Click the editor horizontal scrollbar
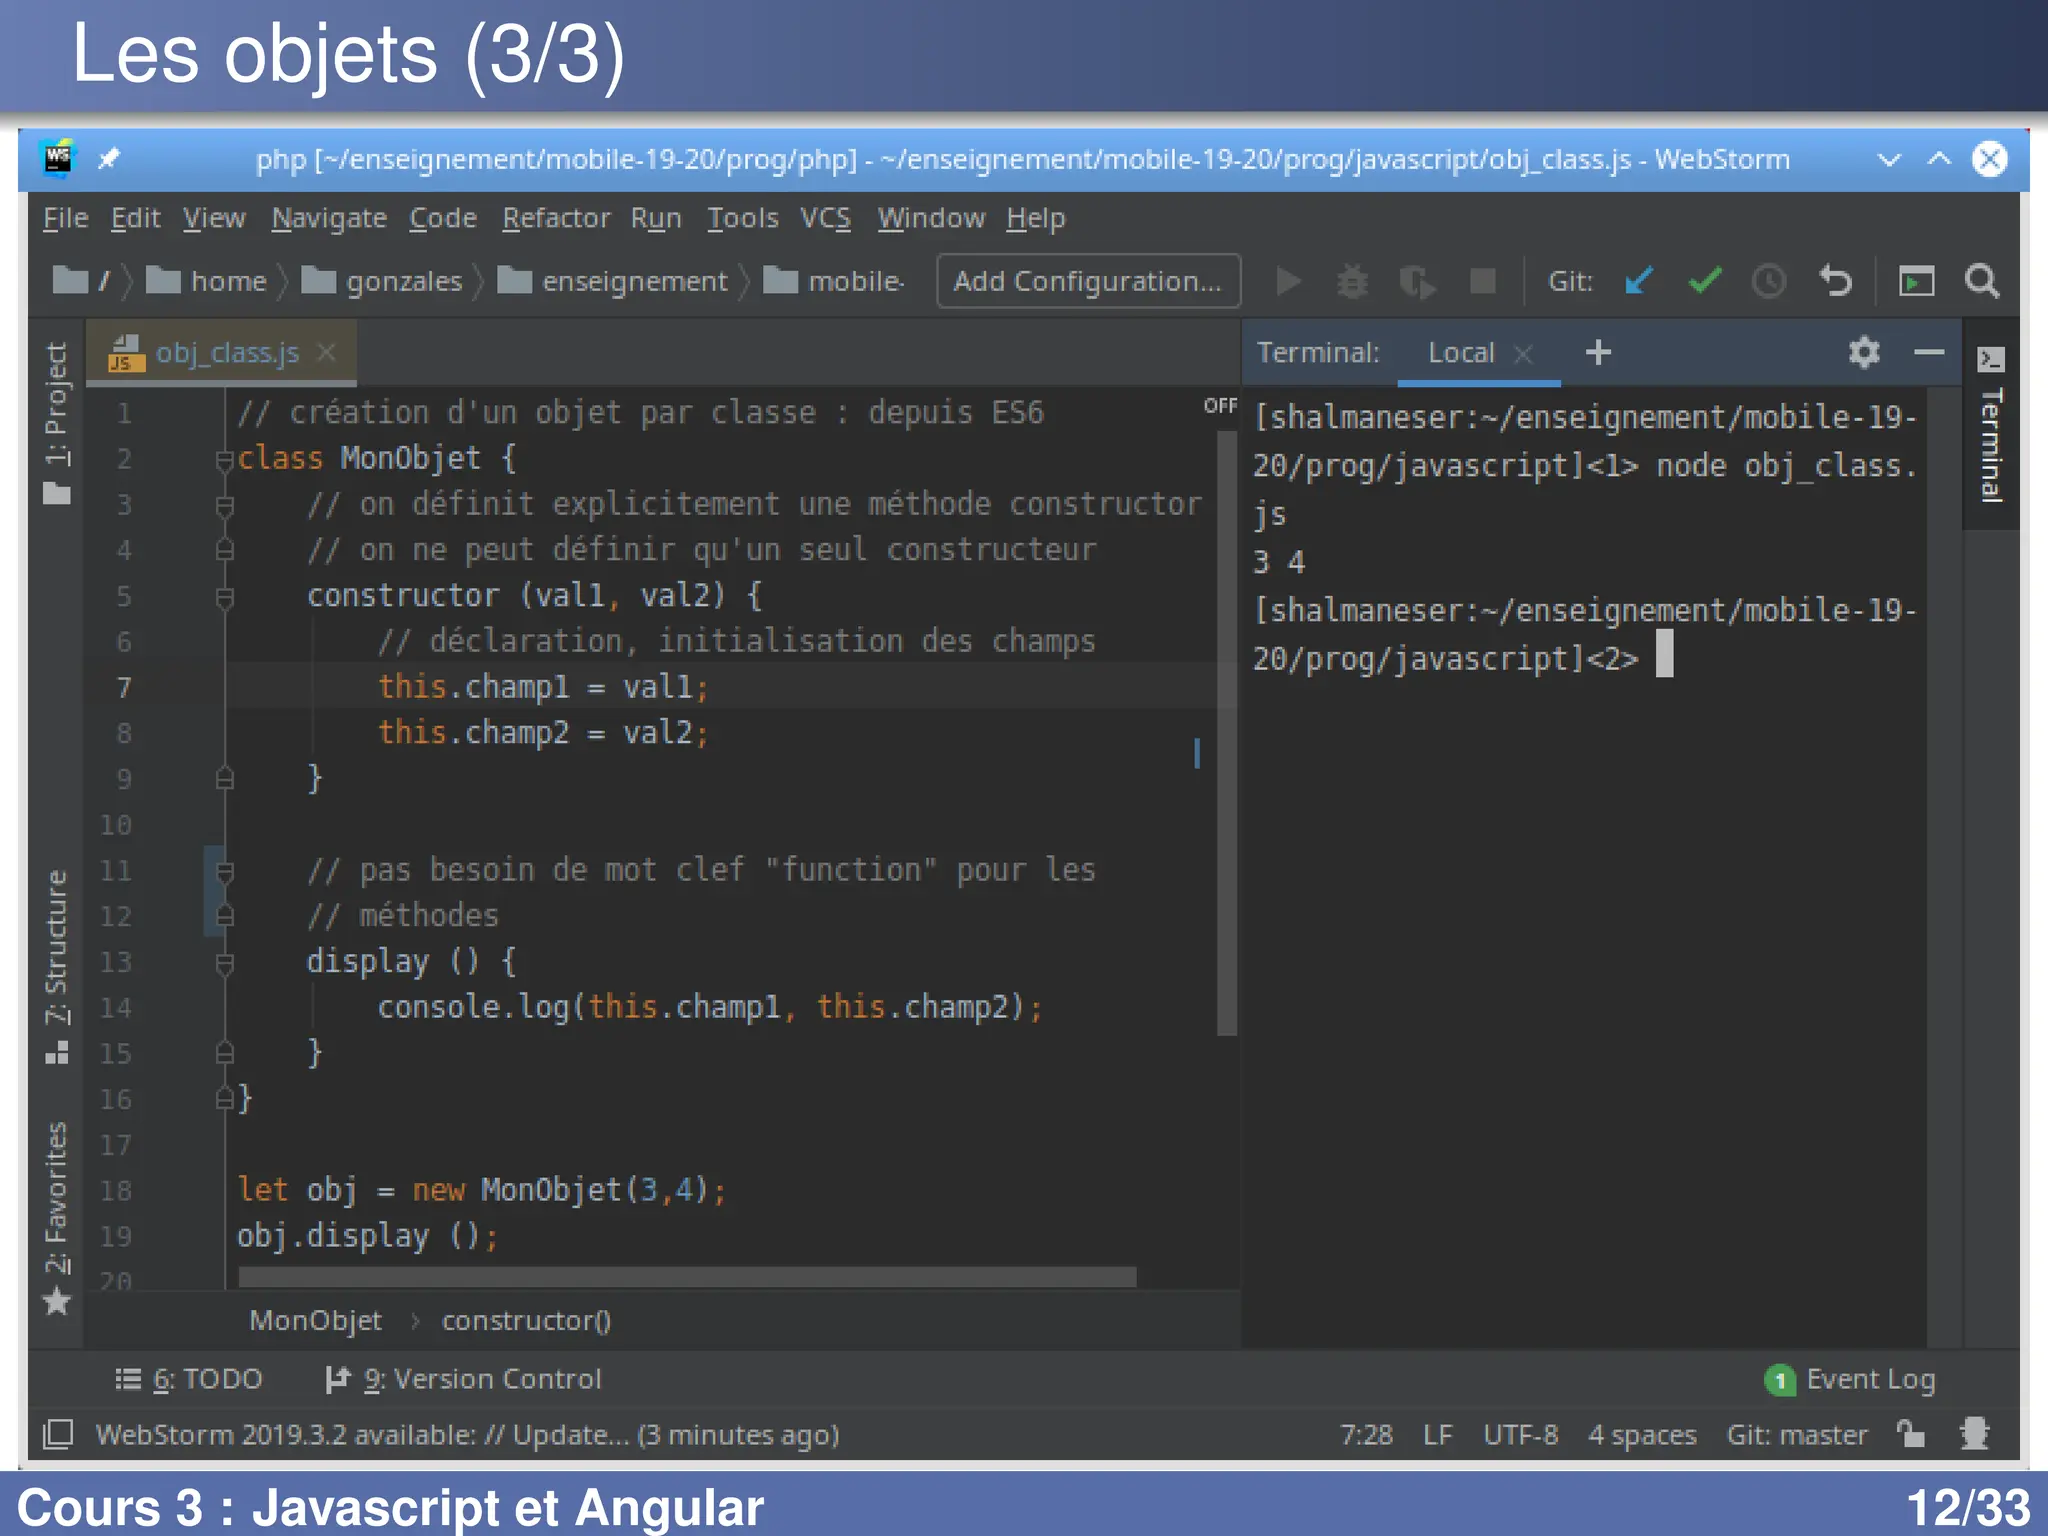2048x1536 pixels. [x=687, y=1277]
